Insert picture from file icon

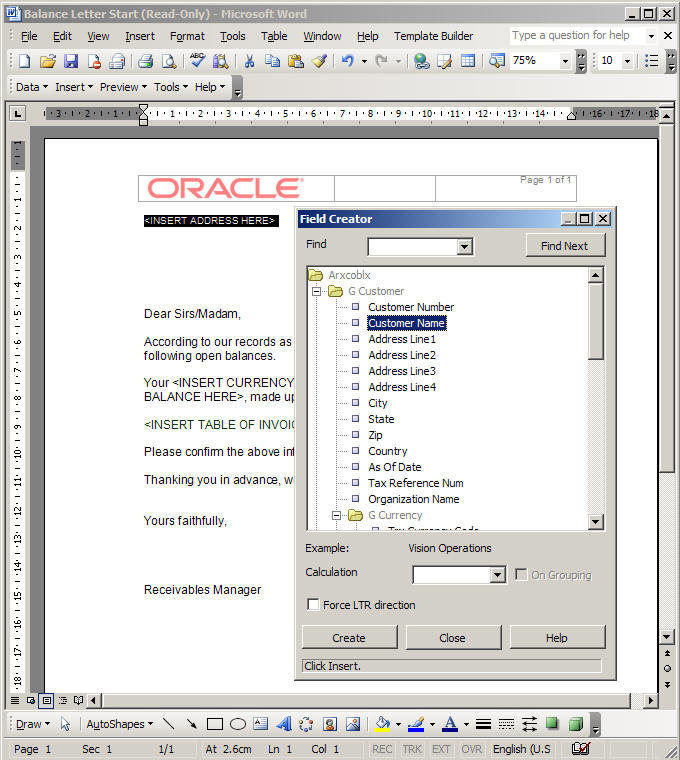point(353,724)
